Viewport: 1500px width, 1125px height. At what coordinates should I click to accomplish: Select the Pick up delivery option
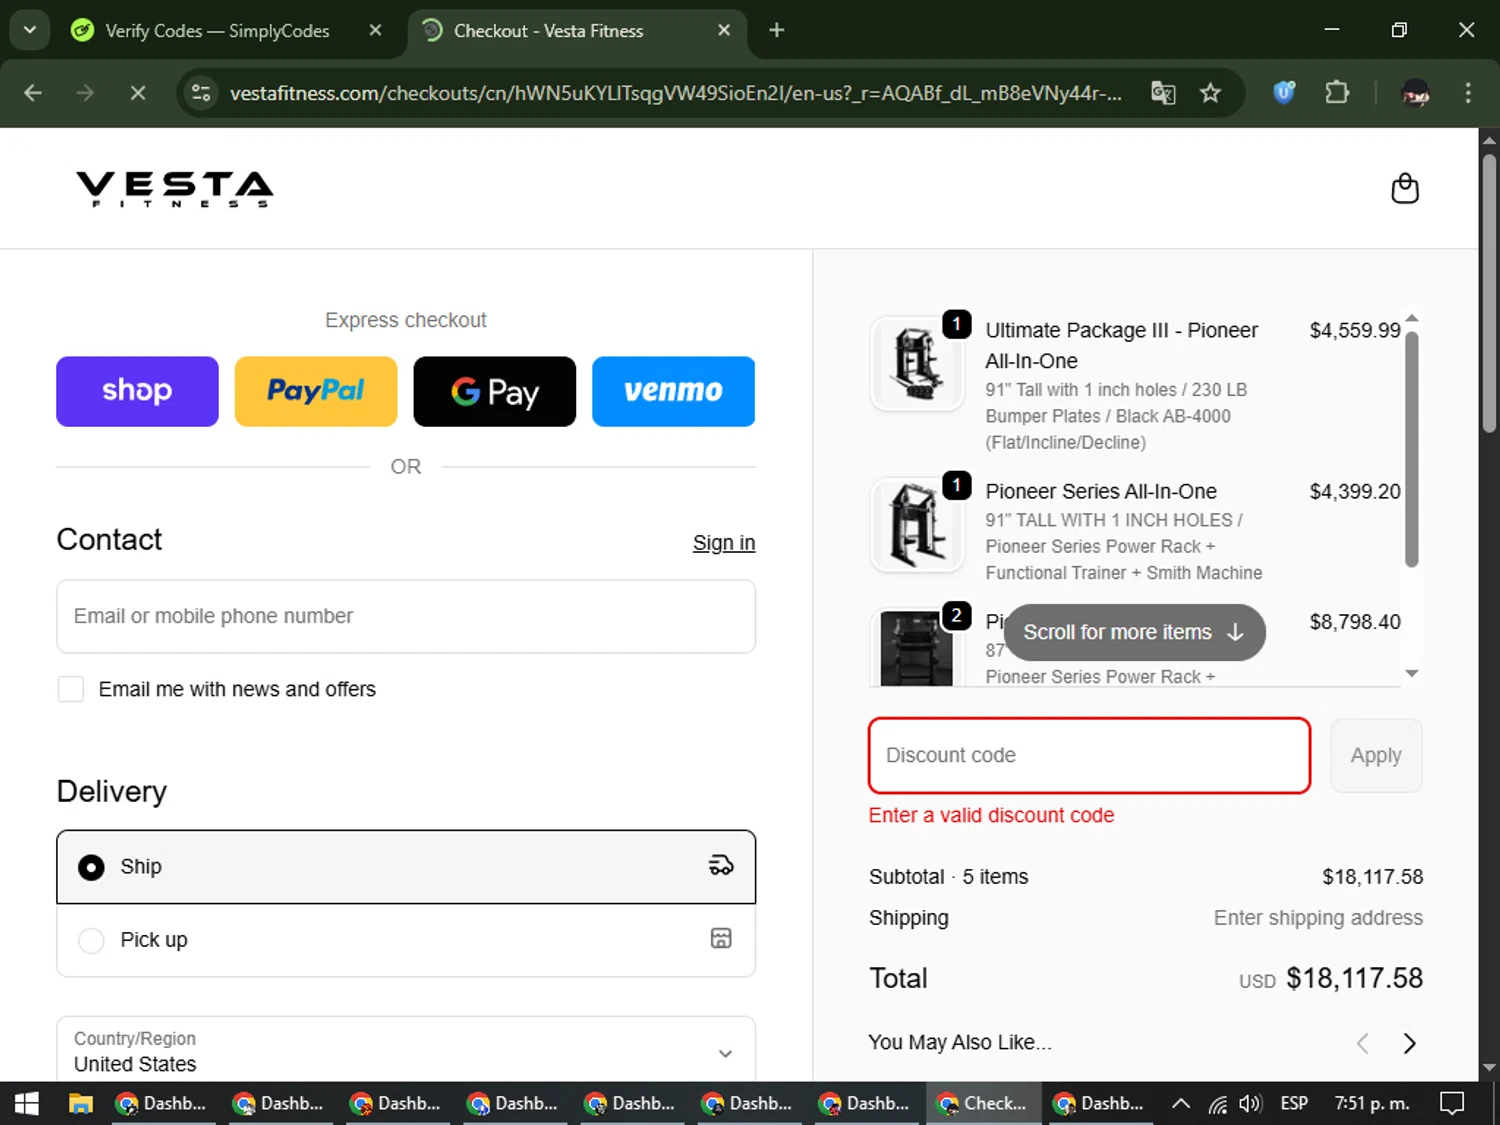[406, 940]
